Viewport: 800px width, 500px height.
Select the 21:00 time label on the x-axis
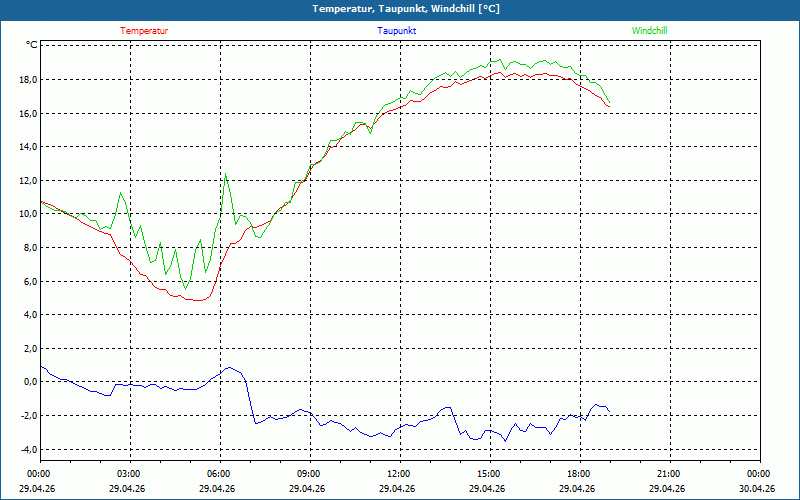tap(669, 473)
